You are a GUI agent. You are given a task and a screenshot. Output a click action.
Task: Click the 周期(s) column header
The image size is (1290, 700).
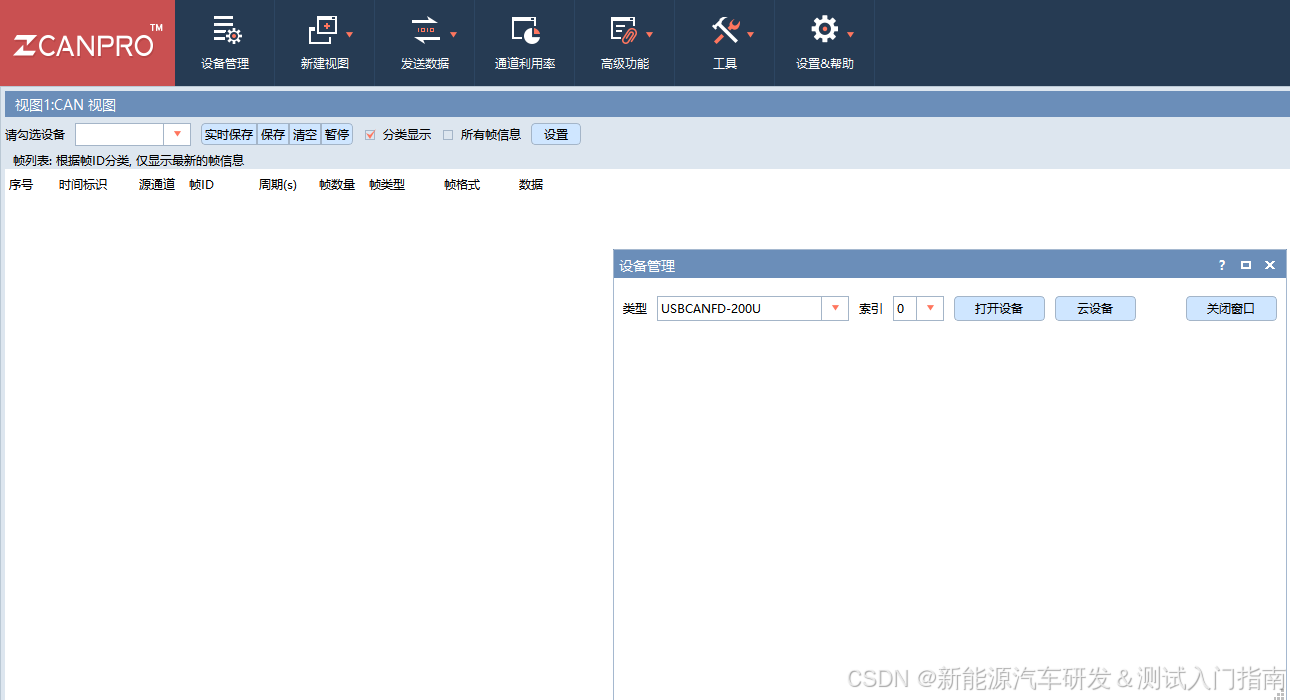click(x=278, y=185)
